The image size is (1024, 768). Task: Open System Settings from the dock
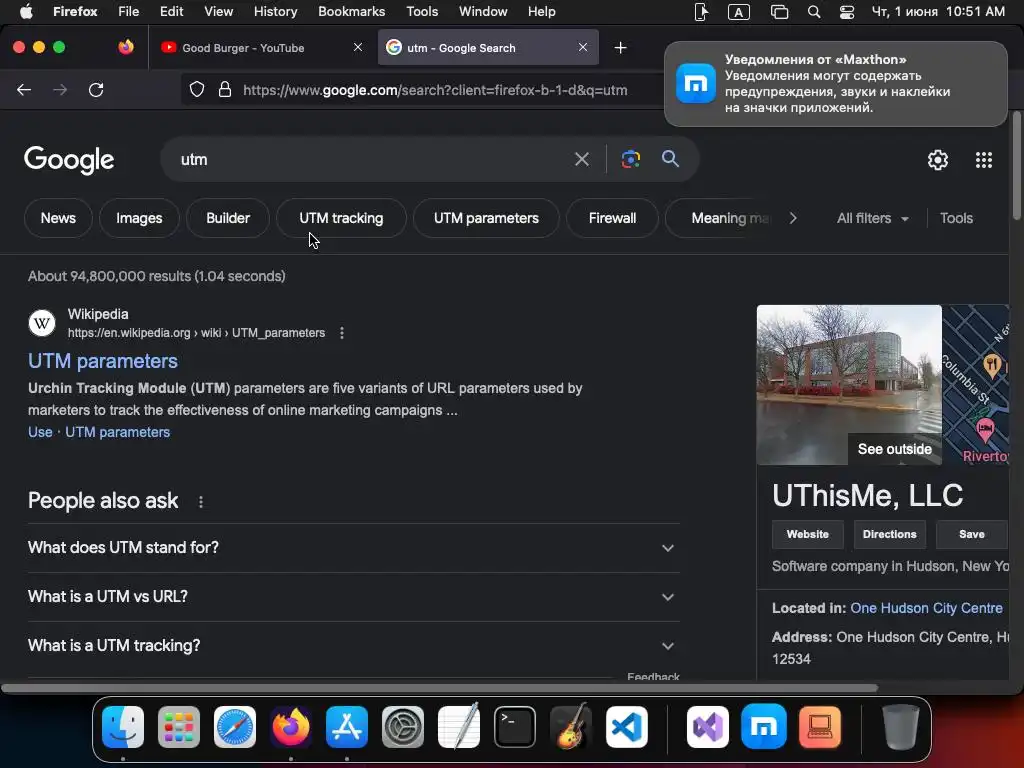(403, 727)
